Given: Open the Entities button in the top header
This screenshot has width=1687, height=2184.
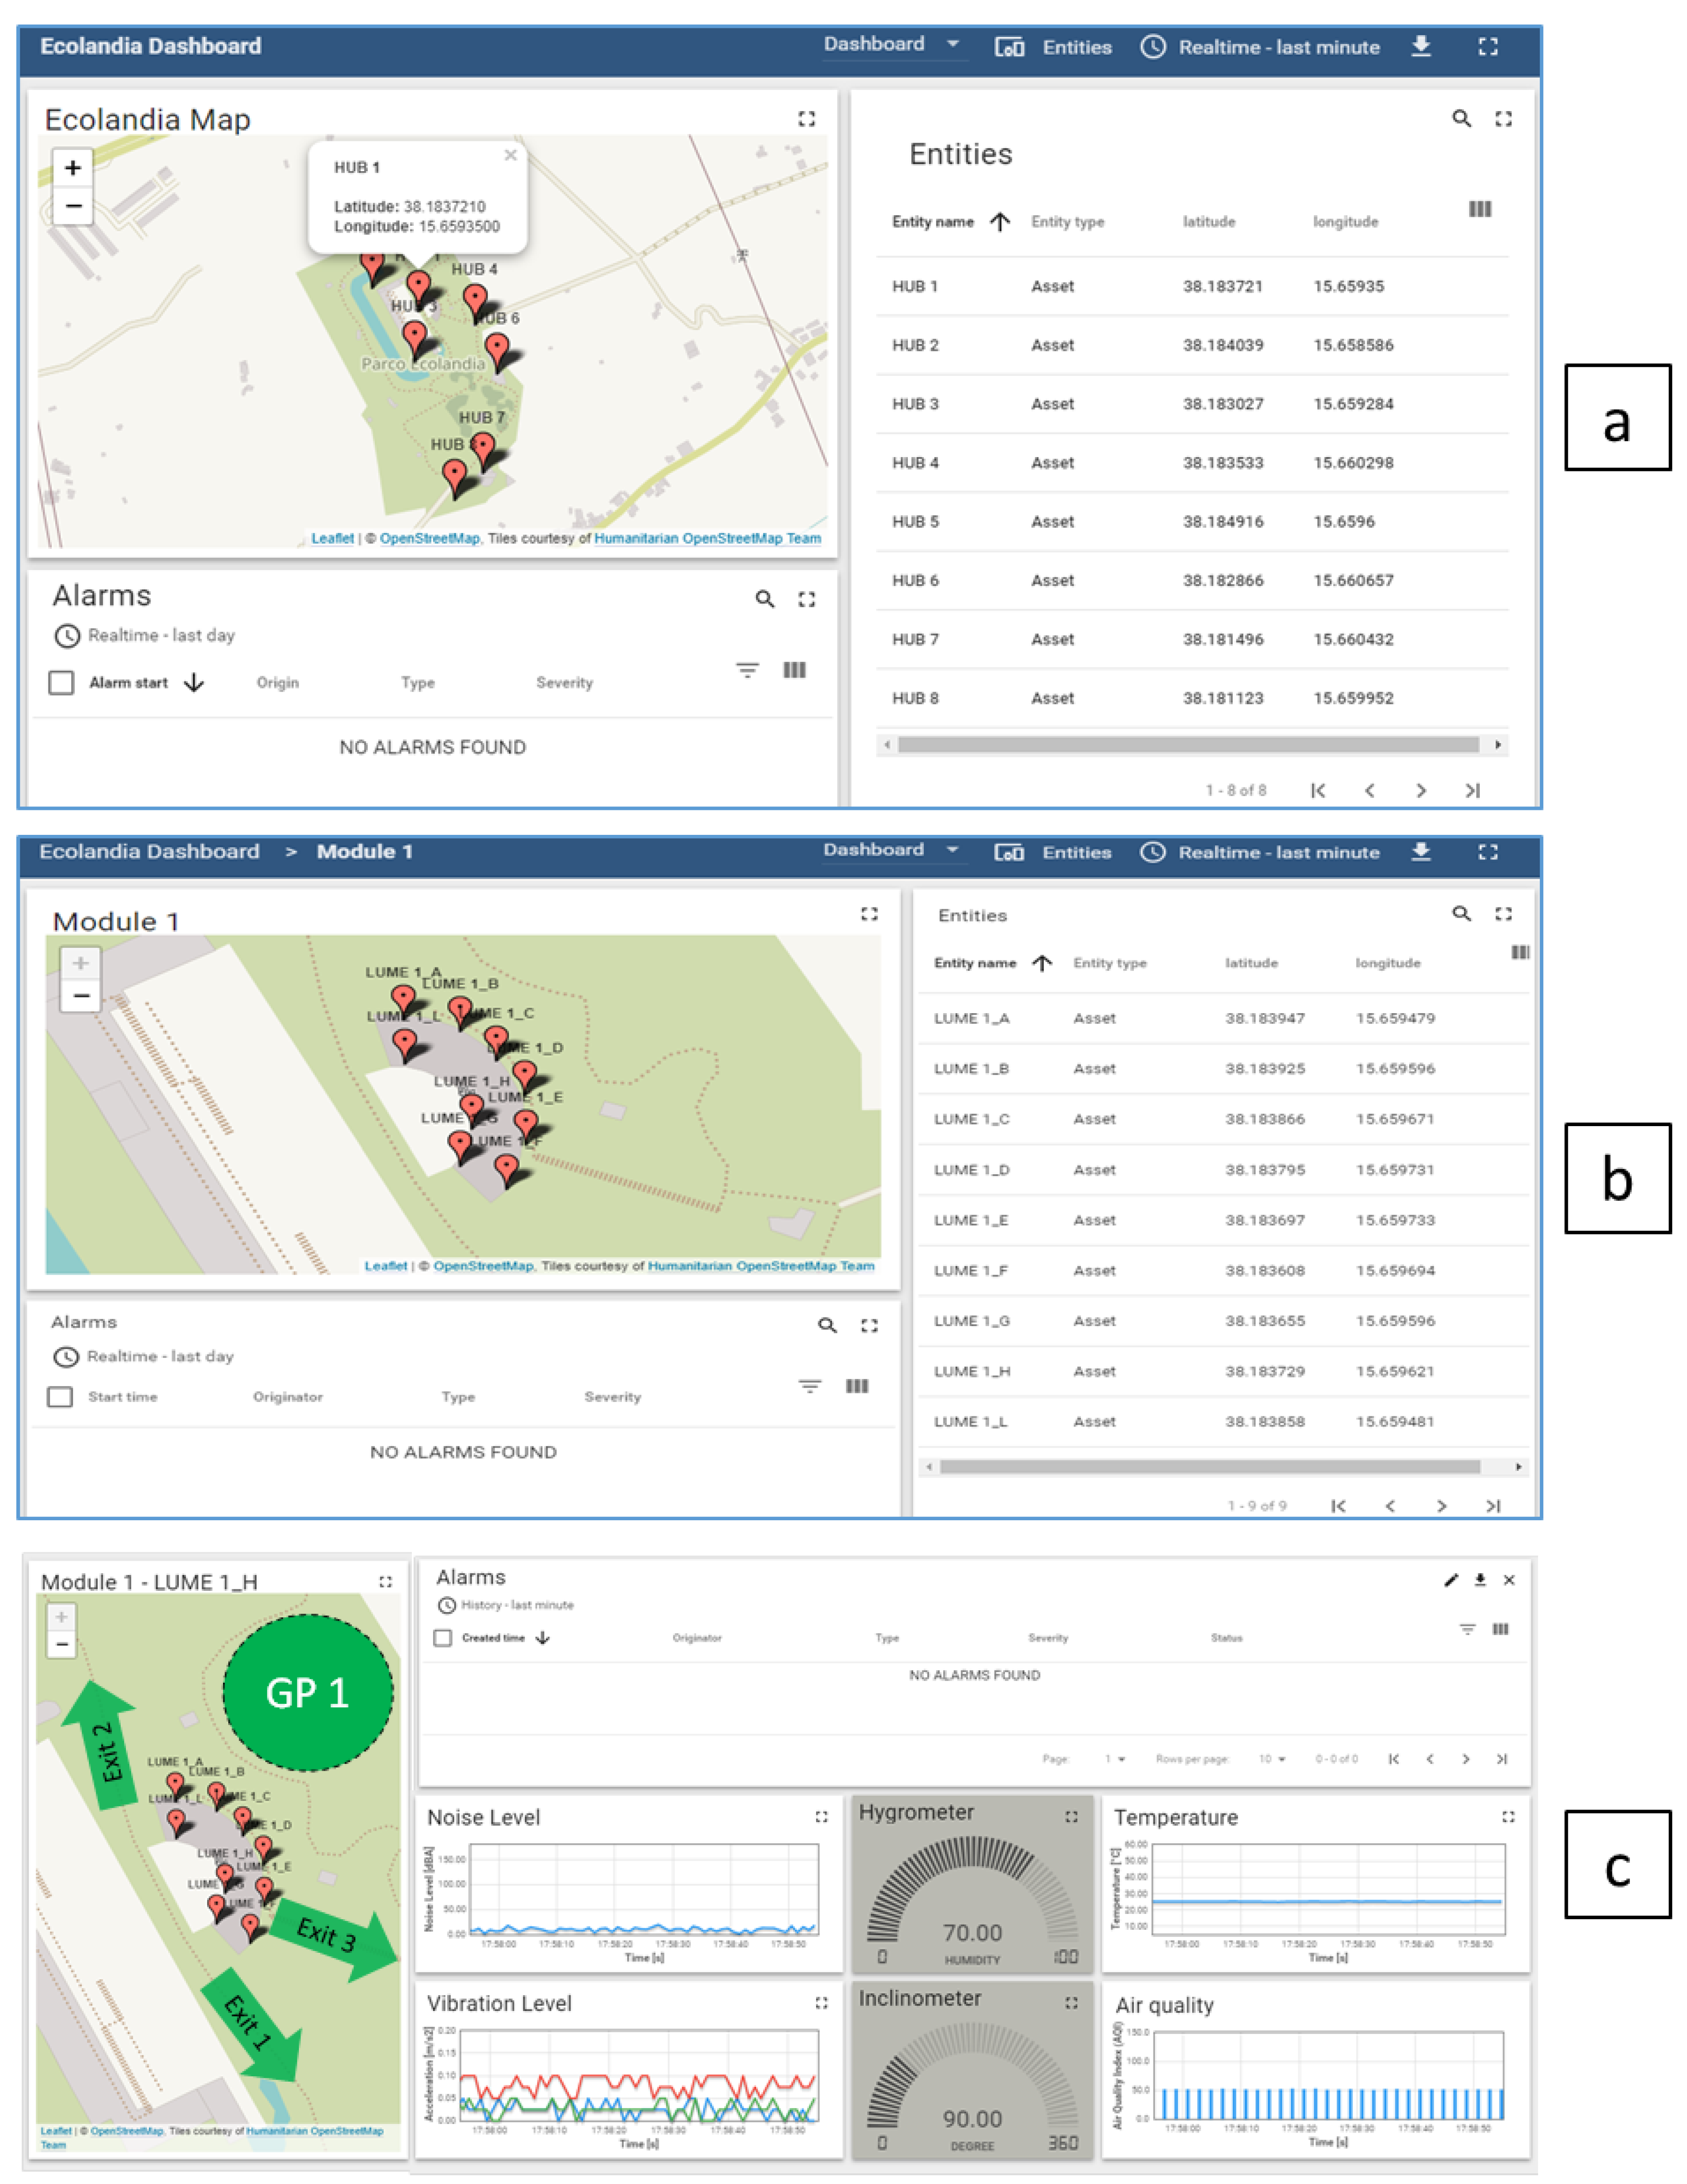Looking at the screenshot, I should point(1053,47).
